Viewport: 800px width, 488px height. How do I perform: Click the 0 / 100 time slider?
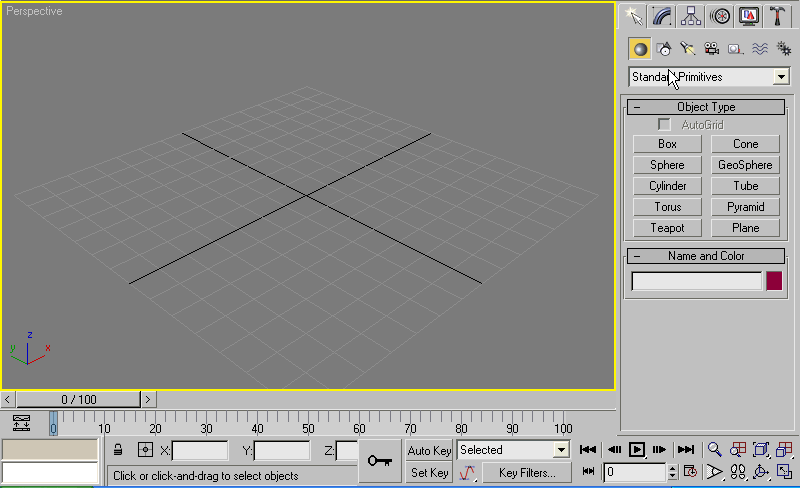coord(79,399)
